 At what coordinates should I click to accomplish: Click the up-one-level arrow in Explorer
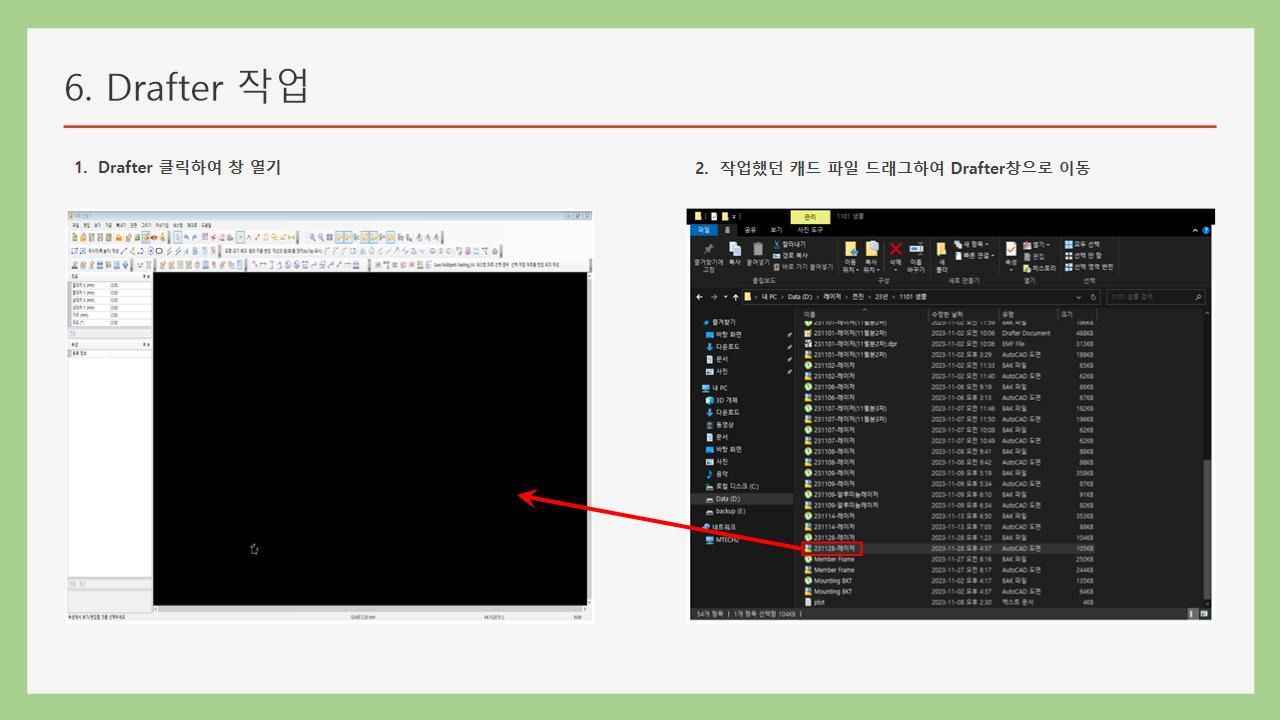736,297
